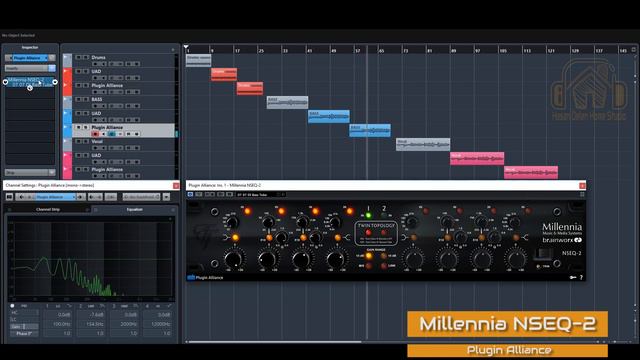The image size is (640, 360).
Task: Open NSEQ-2 preset name field
Action: pos(257,195)
